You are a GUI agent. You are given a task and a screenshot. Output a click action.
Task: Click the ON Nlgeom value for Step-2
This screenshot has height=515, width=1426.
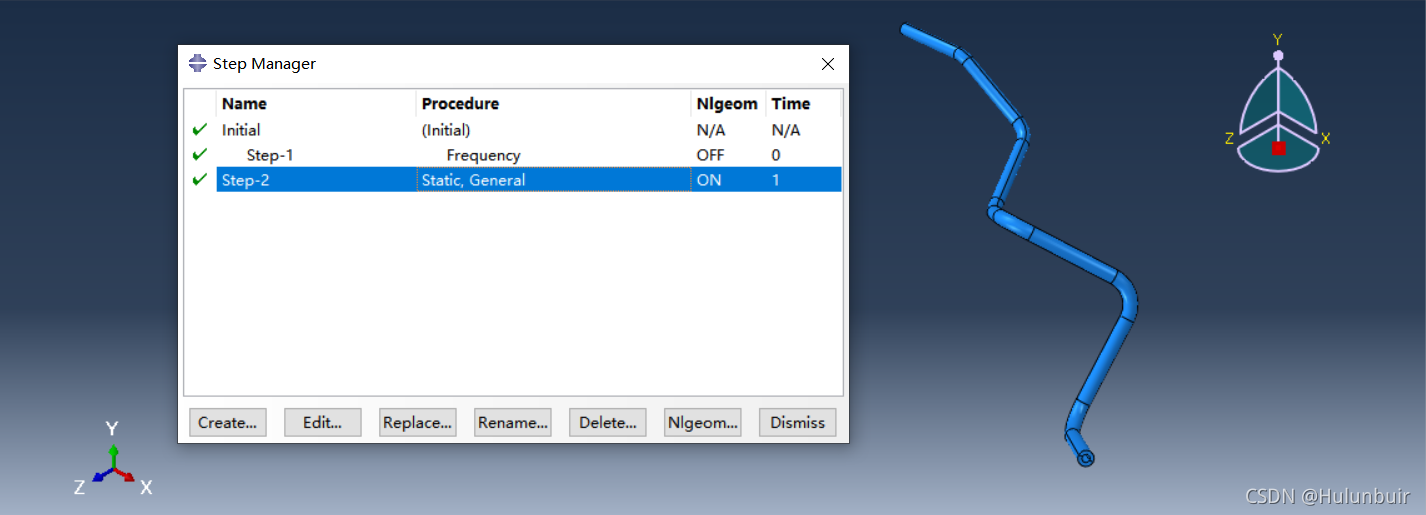[708, 180]
